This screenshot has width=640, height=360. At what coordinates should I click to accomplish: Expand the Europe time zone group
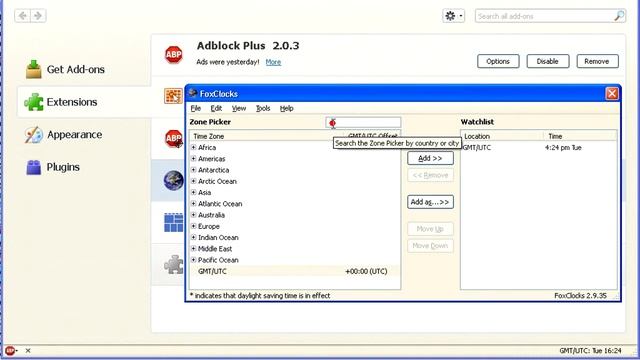[194, 226]
